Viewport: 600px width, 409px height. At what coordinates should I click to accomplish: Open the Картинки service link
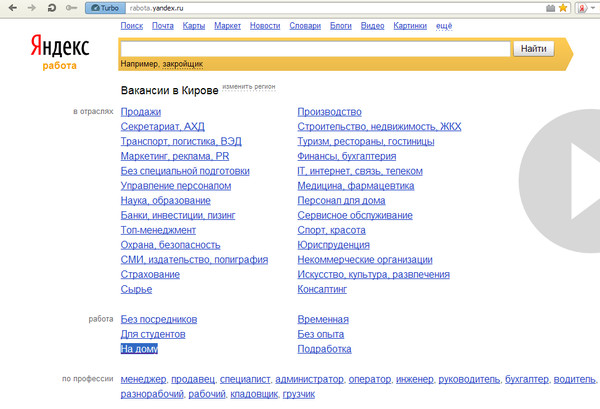click(410, 26)
